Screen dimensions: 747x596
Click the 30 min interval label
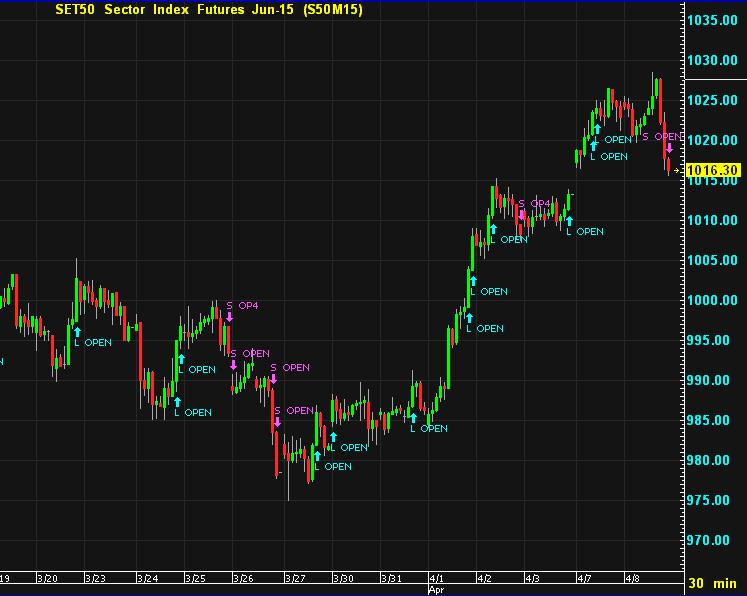coord(714,583)
